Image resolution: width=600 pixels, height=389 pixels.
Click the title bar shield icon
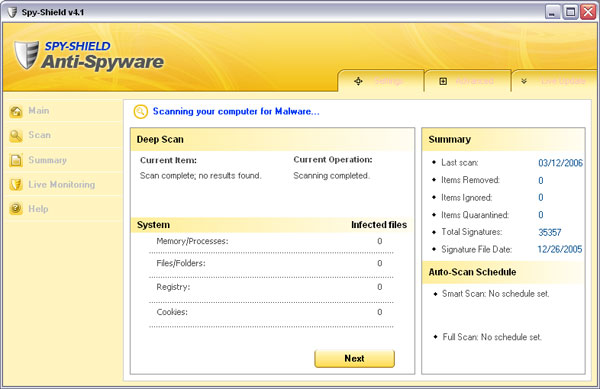pyautogui.click(x=12, y=12)
